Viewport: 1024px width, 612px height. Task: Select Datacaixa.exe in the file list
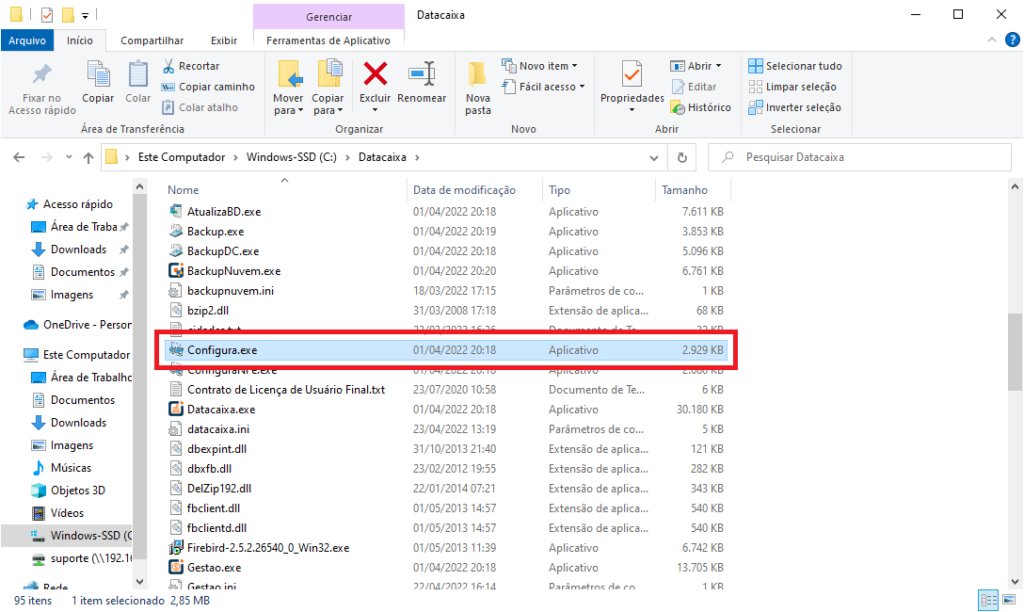221,409
